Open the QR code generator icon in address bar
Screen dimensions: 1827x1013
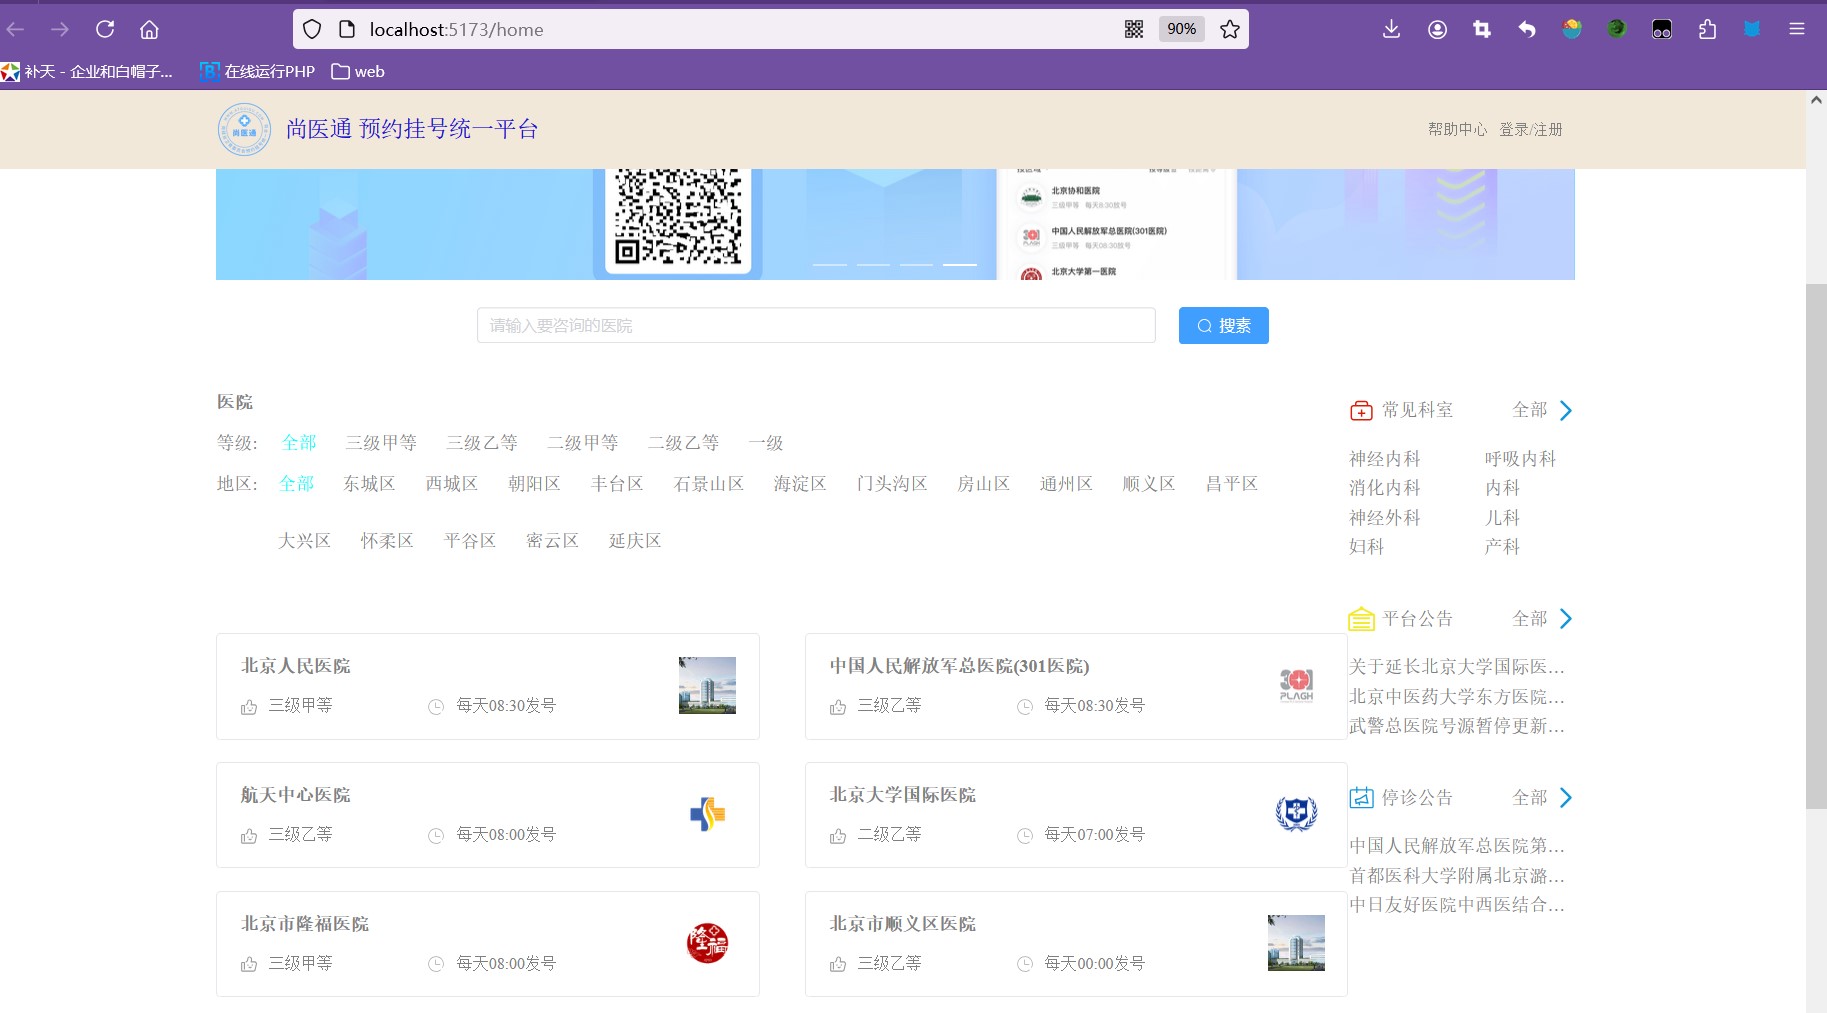tap(1134, 29)
